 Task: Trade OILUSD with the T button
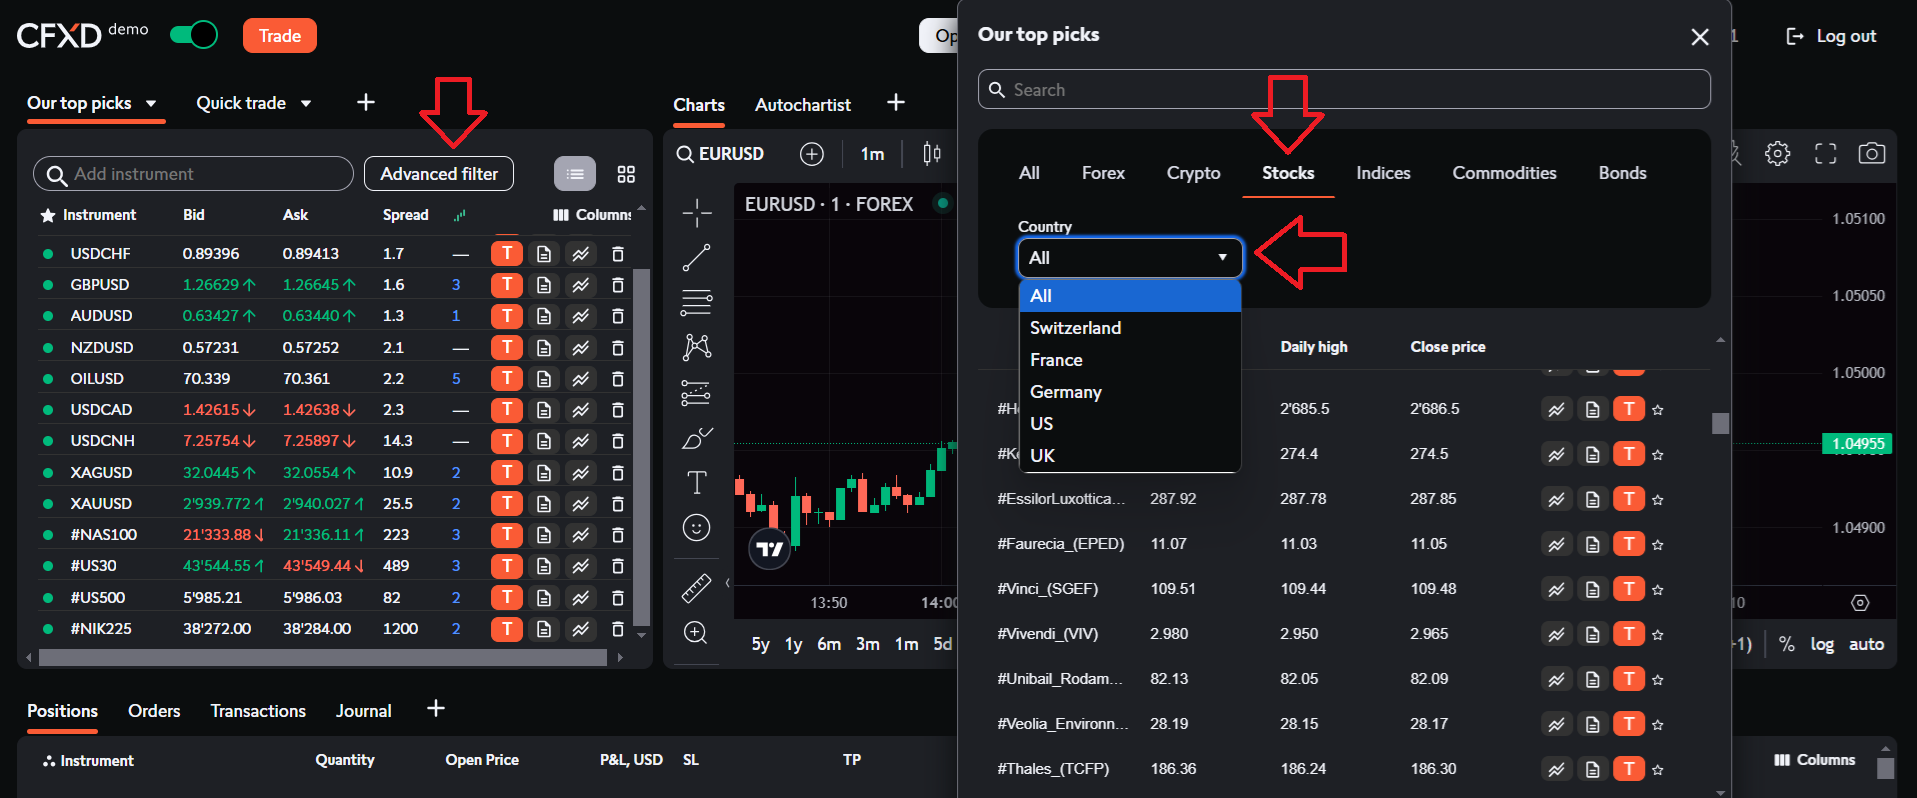pos(507,379)
